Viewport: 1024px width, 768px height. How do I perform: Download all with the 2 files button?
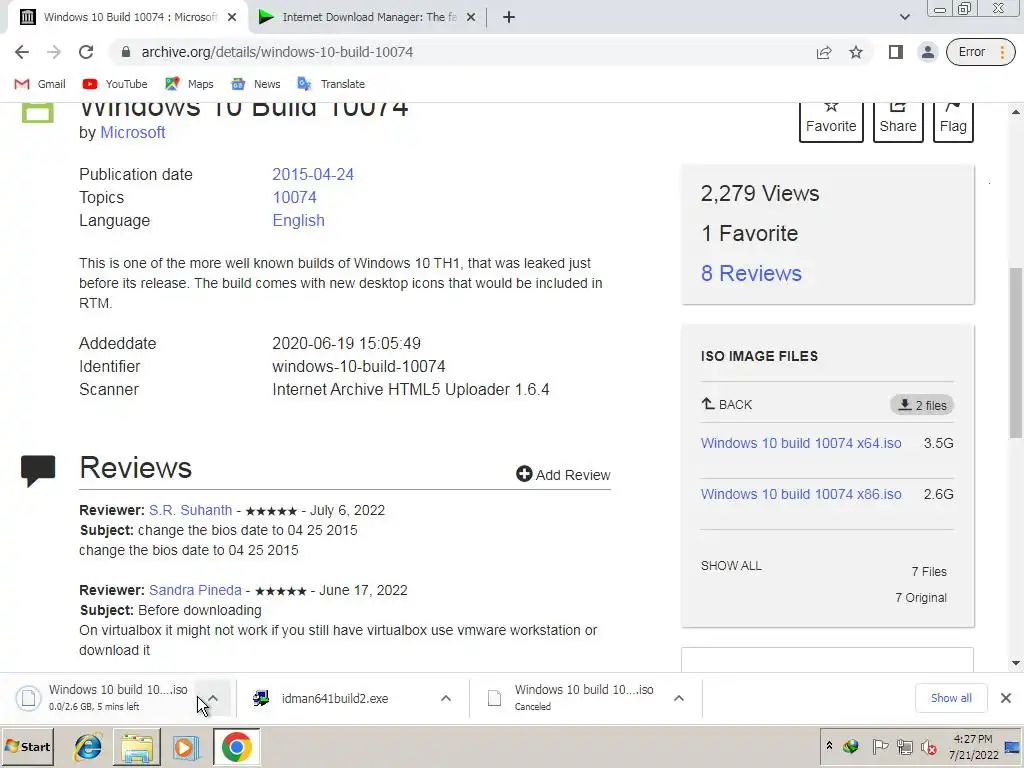pyautogui.click(x=922, y=406)
